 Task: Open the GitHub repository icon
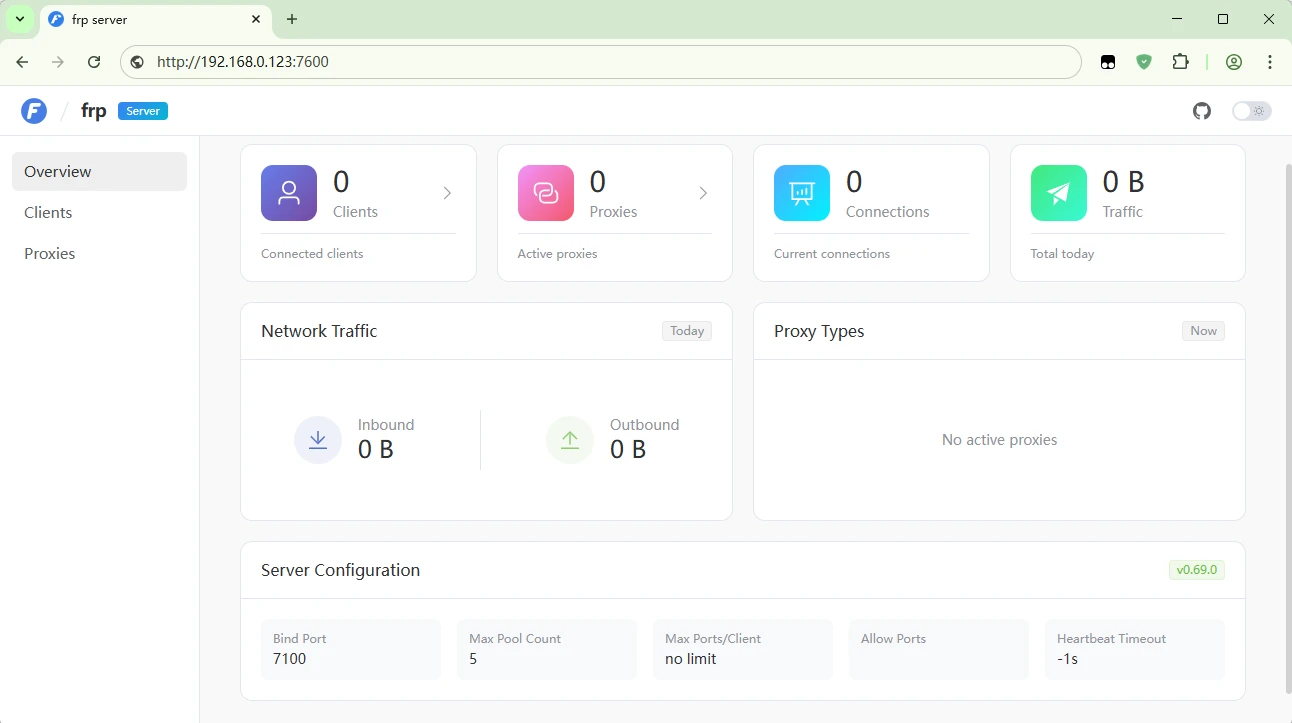[x=1202, y=111]
